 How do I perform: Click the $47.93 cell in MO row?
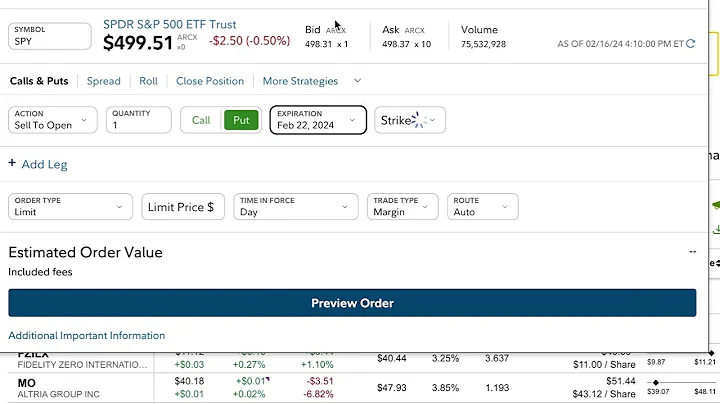[x=392, y=388]
